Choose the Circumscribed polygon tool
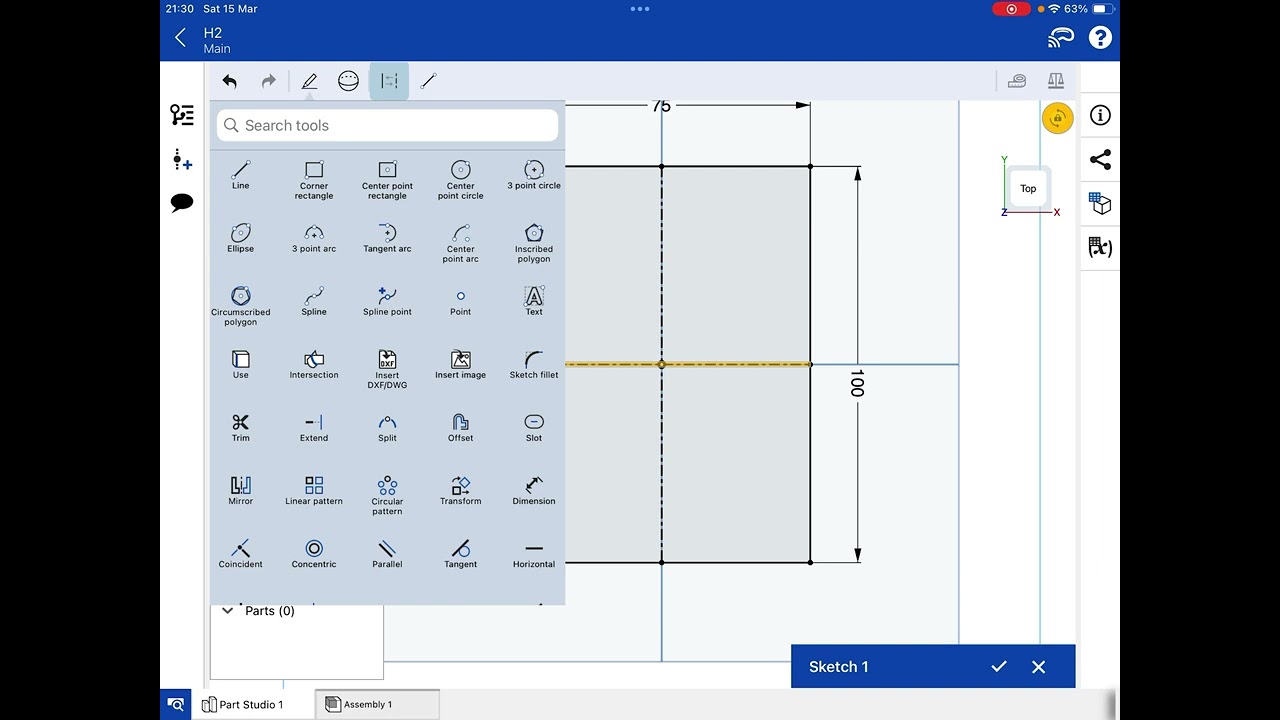1280x720 pixels. click(x=241, y=306)
